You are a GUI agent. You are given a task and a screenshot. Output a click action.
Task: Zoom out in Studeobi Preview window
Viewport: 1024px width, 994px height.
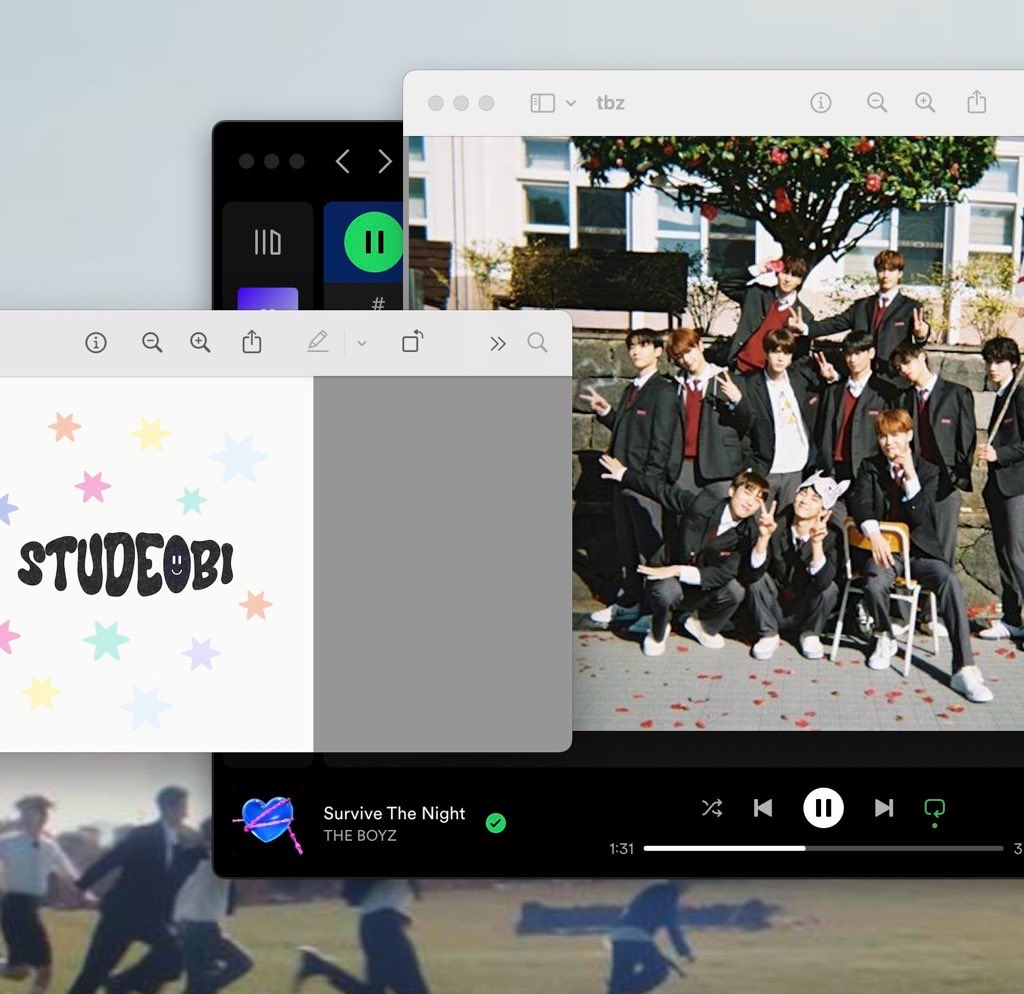tap(152, 342)
